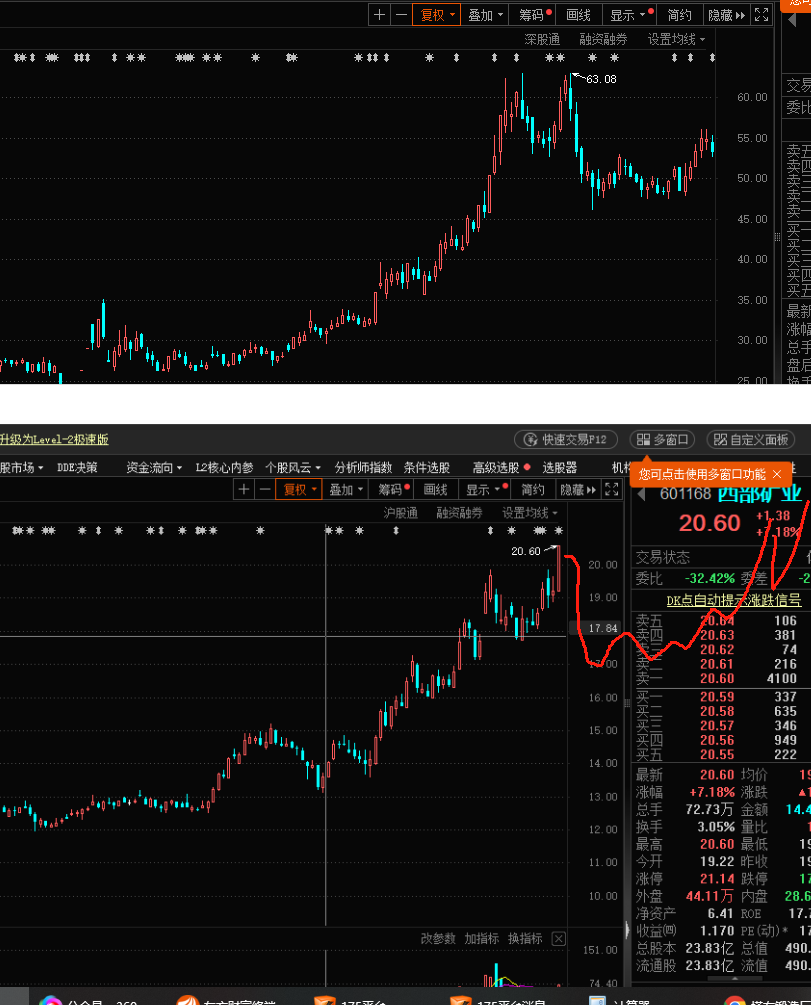The width and height of the screenshot is (811, 1005).
Task: Click the 20.60 high price marker on the lower chart
Action: pyautogui.click(x=526, y=551)
